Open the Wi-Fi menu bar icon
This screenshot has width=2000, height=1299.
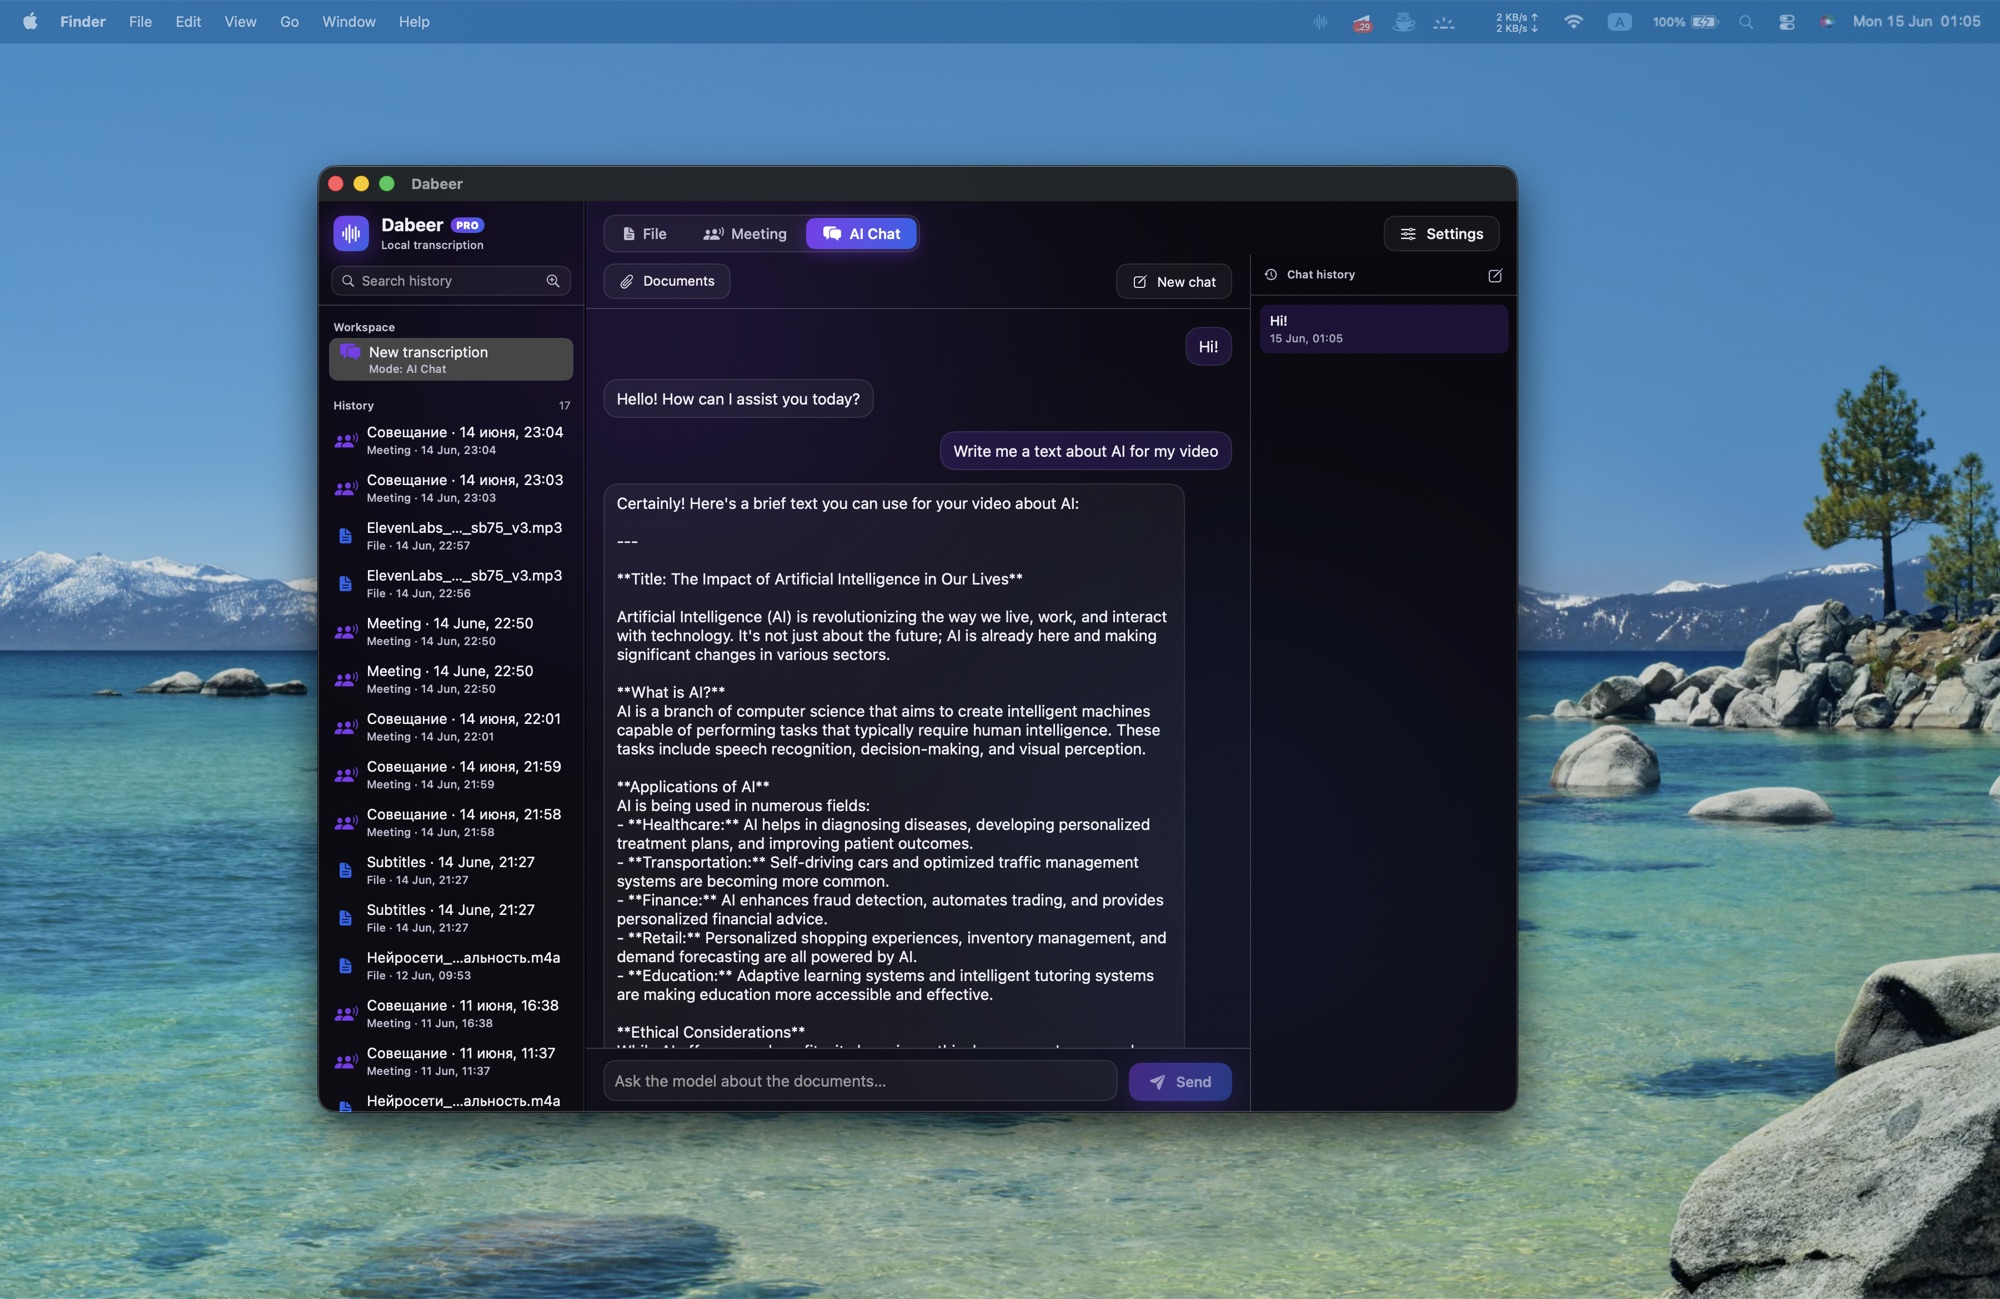(1573, 21)
